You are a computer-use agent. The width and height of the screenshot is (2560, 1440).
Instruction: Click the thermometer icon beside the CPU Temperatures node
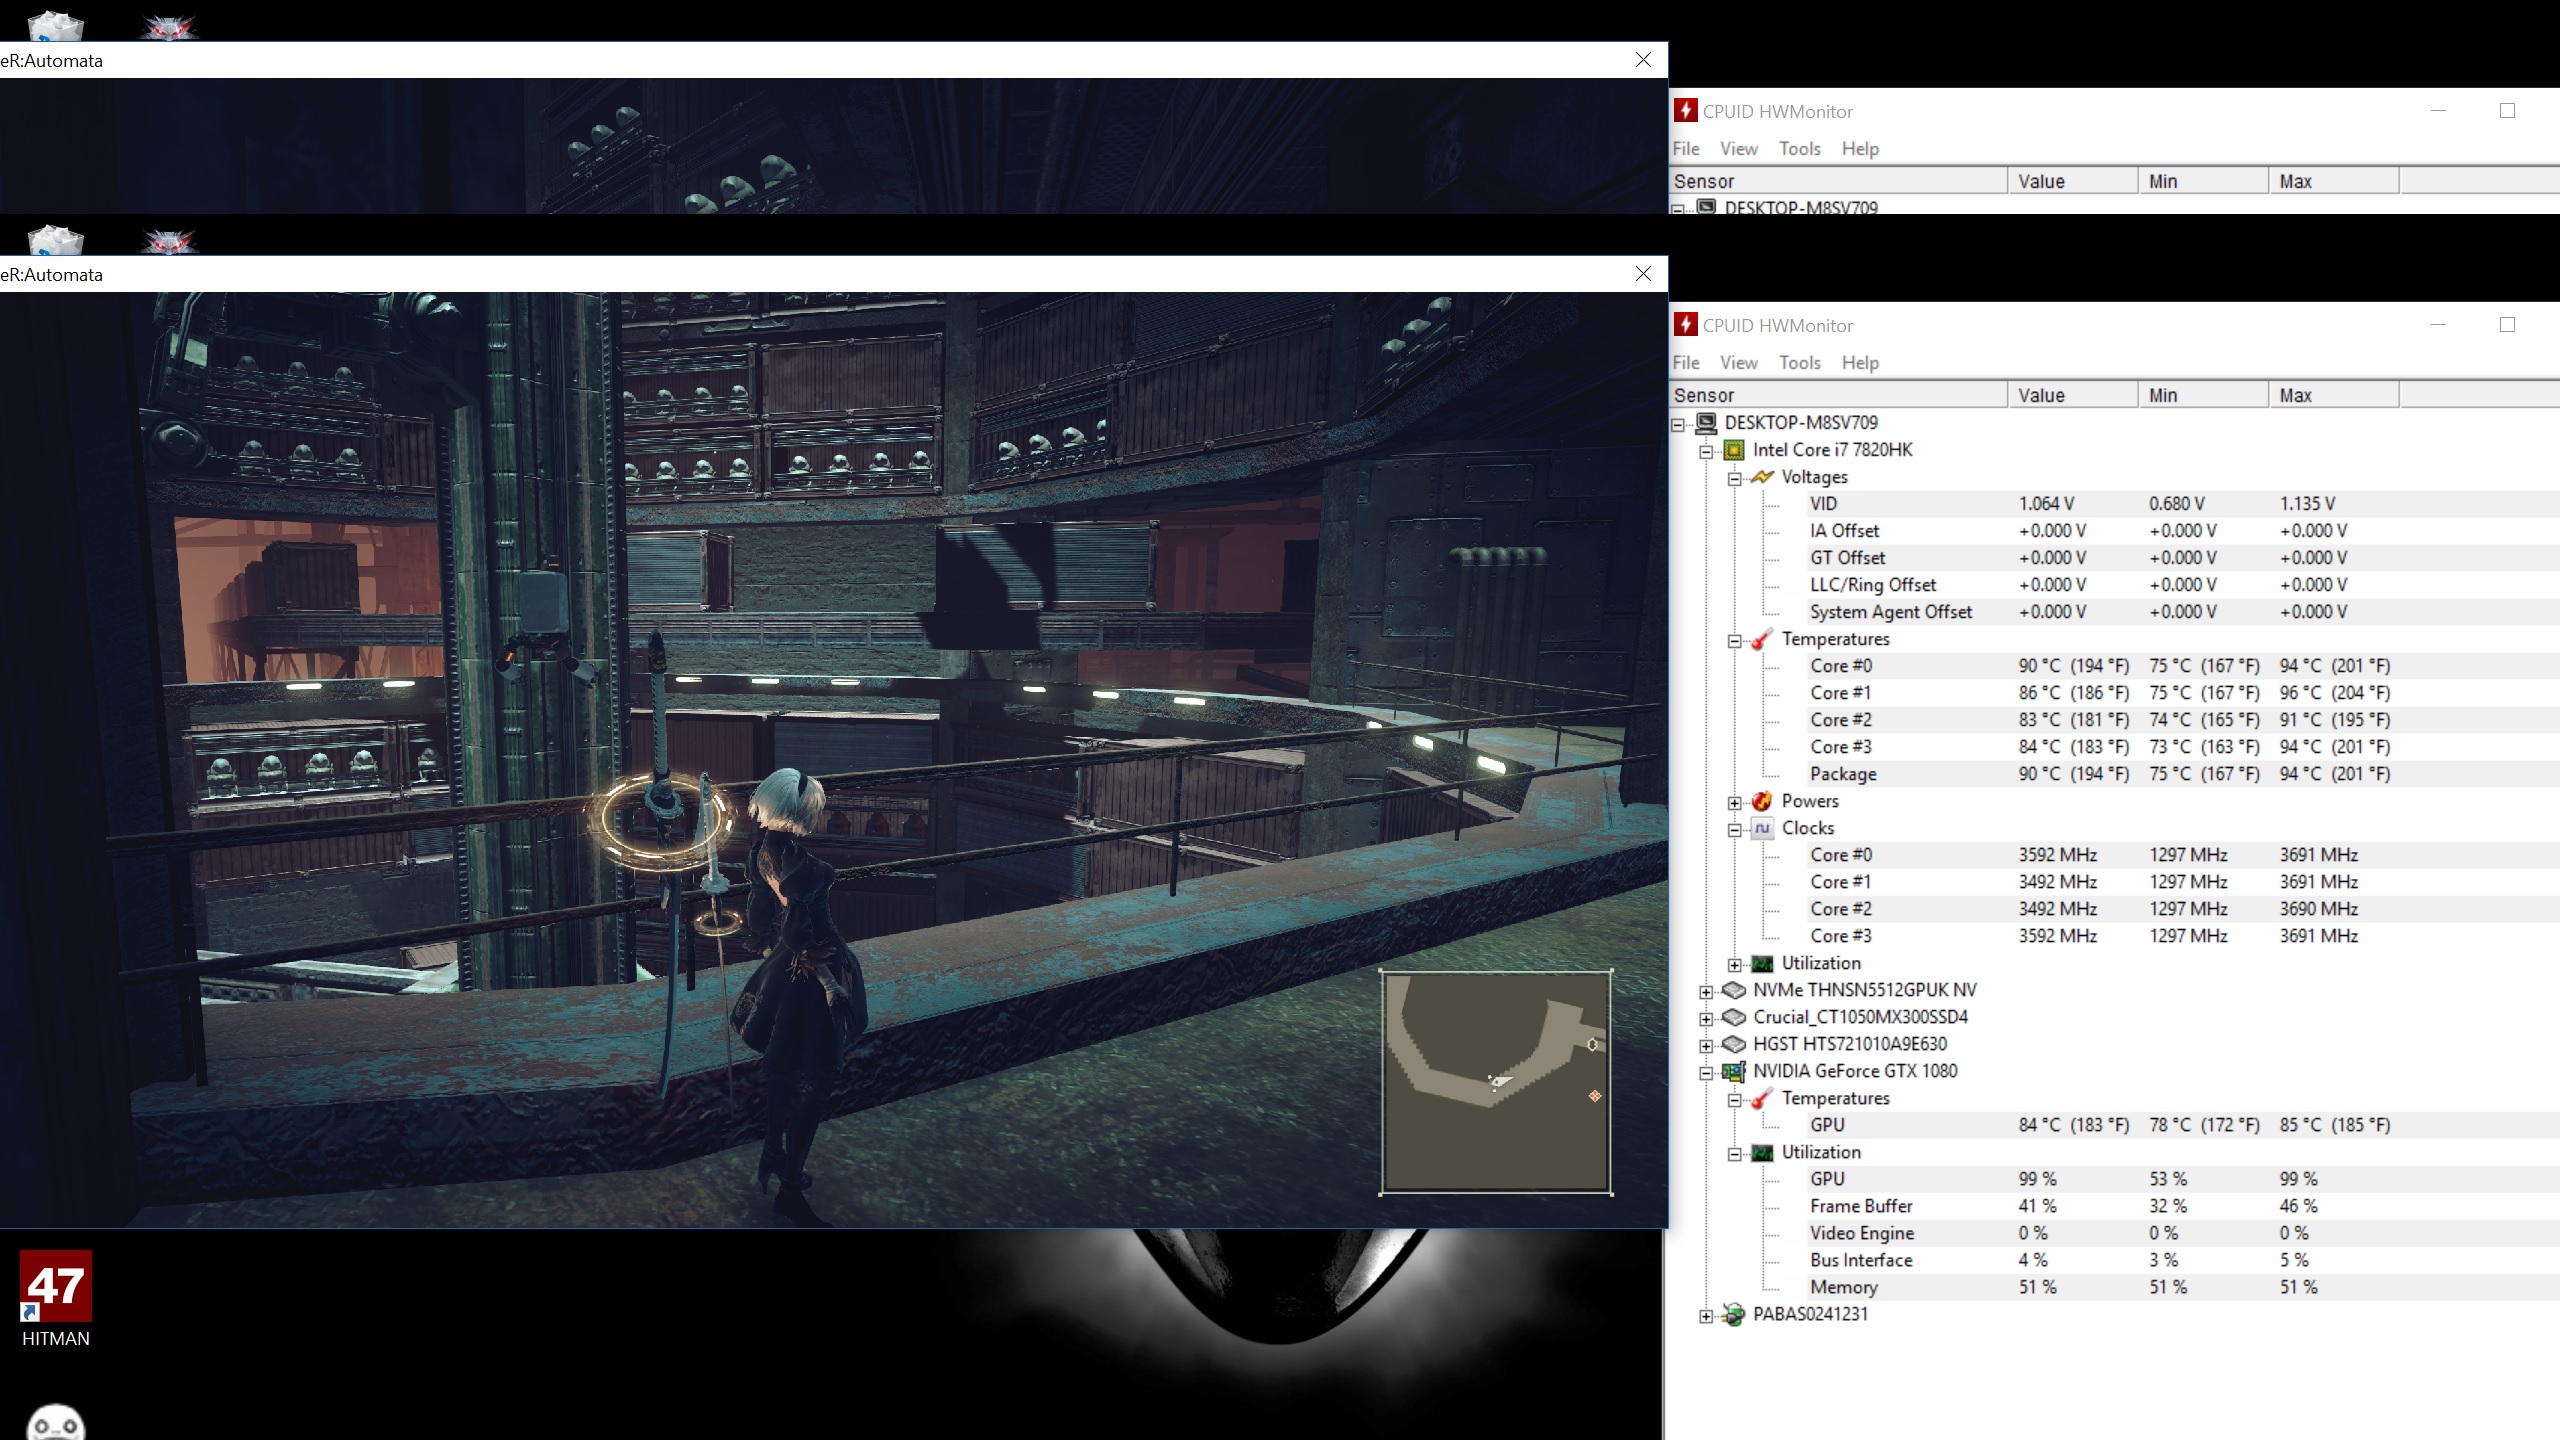pyautogui.click(x=1762, y=639)
